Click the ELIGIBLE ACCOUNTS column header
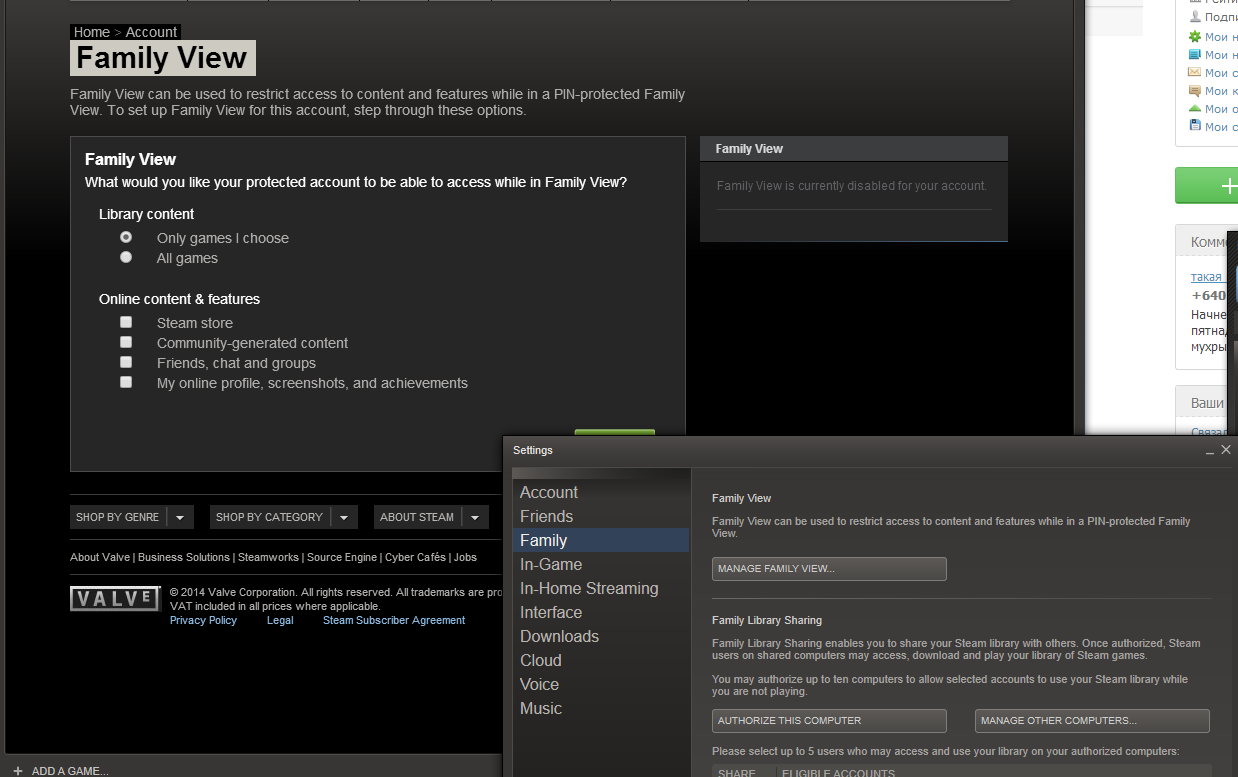The height and width of the screenshot is (777, 1238). pyautogui.click(x=839, y=773)
